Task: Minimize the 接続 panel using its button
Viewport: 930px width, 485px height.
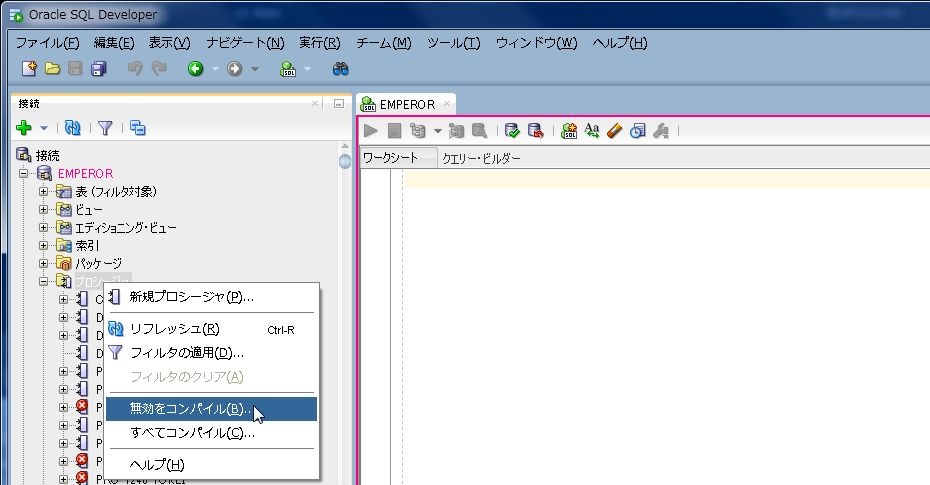Action: (x=338, y=103)
